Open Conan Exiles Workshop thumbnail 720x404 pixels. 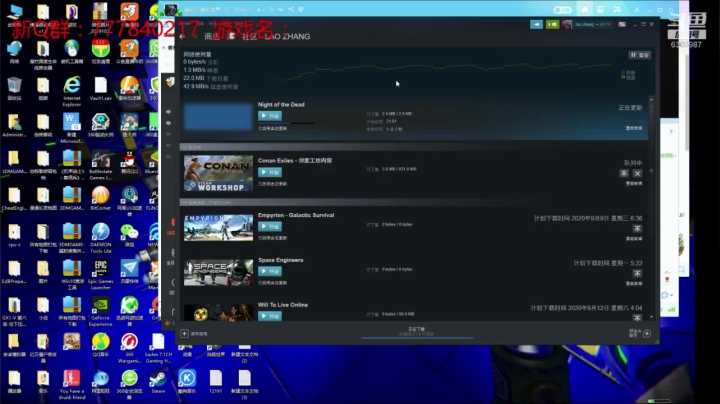[x=218, y=173]
